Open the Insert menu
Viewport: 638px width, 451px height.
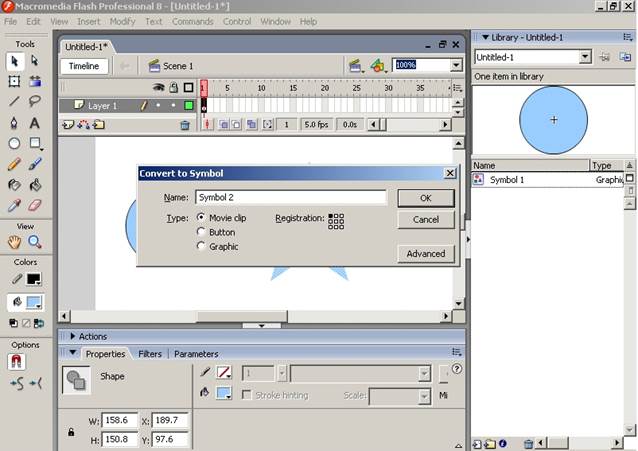[89, 22]
